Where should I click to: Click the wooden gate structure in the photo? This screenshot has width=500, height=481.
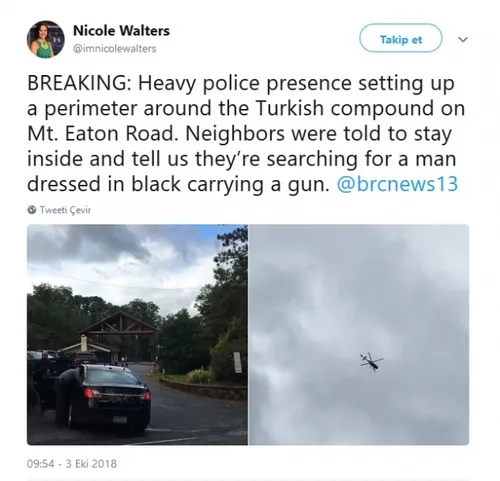pos(119,328)
